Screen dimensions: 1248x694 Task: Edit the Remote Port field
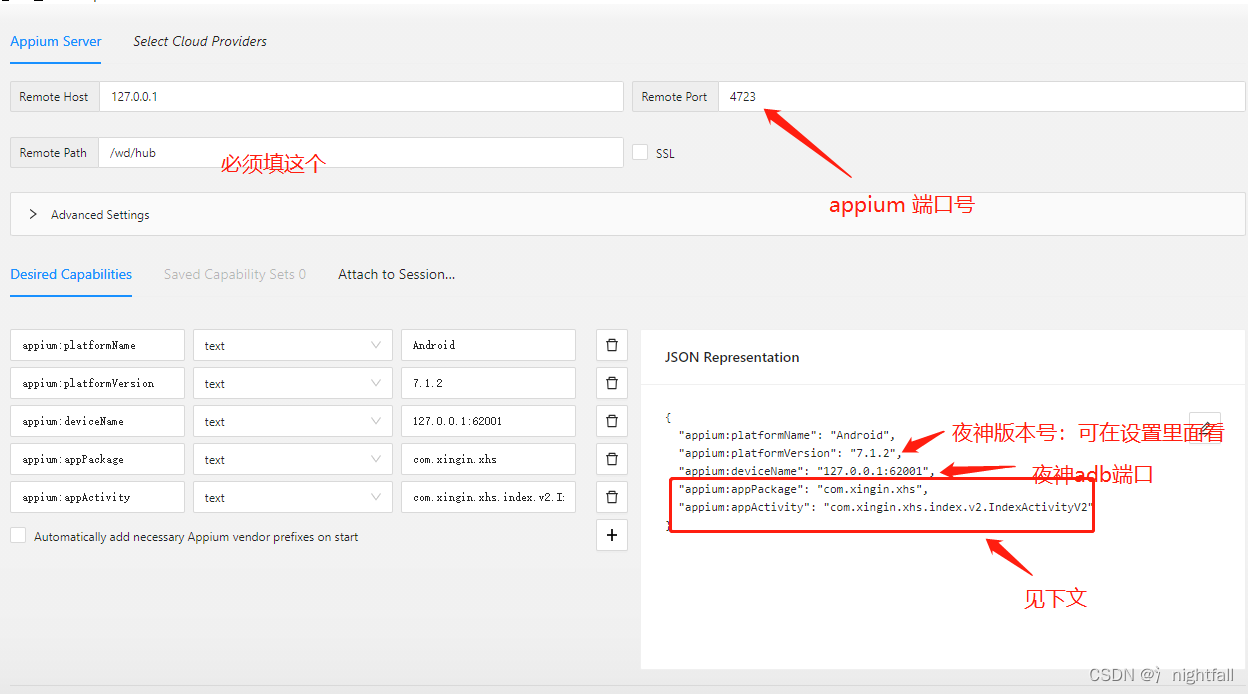point(982,97)
